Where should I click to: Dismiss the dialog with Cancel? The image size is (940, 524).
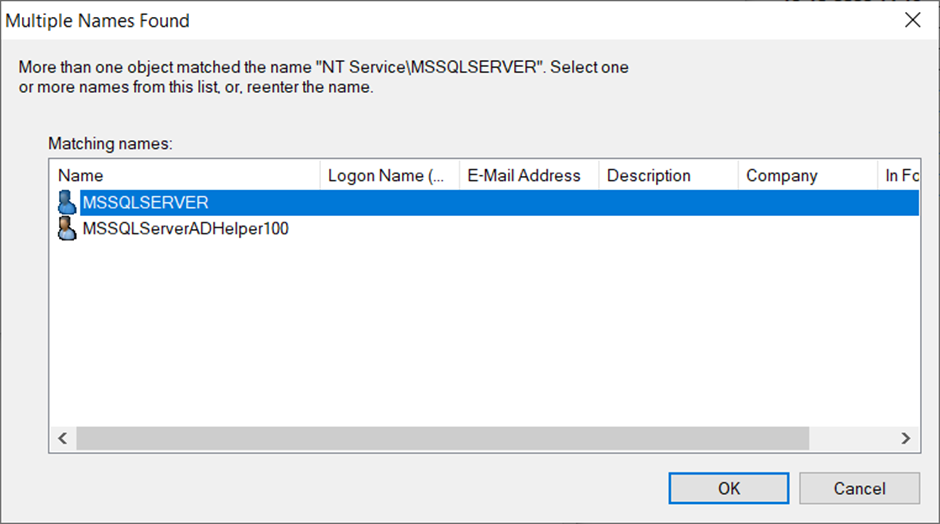coord(859,488)
